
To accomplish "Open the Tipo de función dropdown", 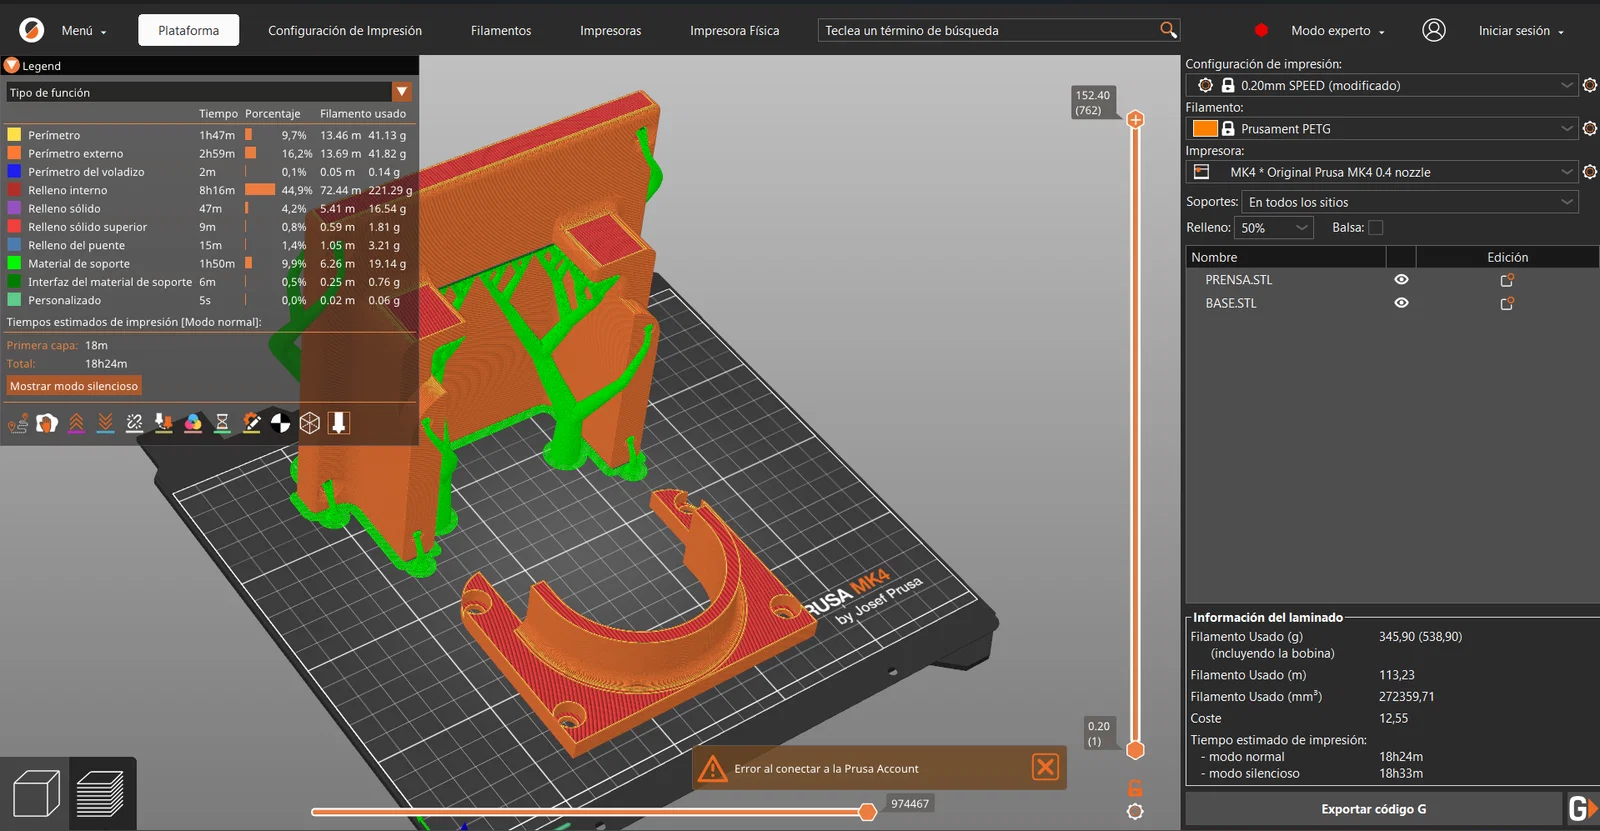I will pyautogui.click(x=402, y=92).
